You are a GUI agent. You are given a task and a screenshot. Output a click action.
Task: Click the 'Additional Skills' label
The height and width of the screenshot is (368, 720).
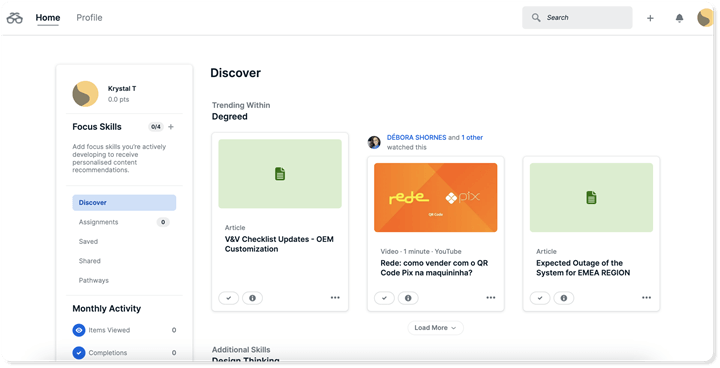(241, 350)
